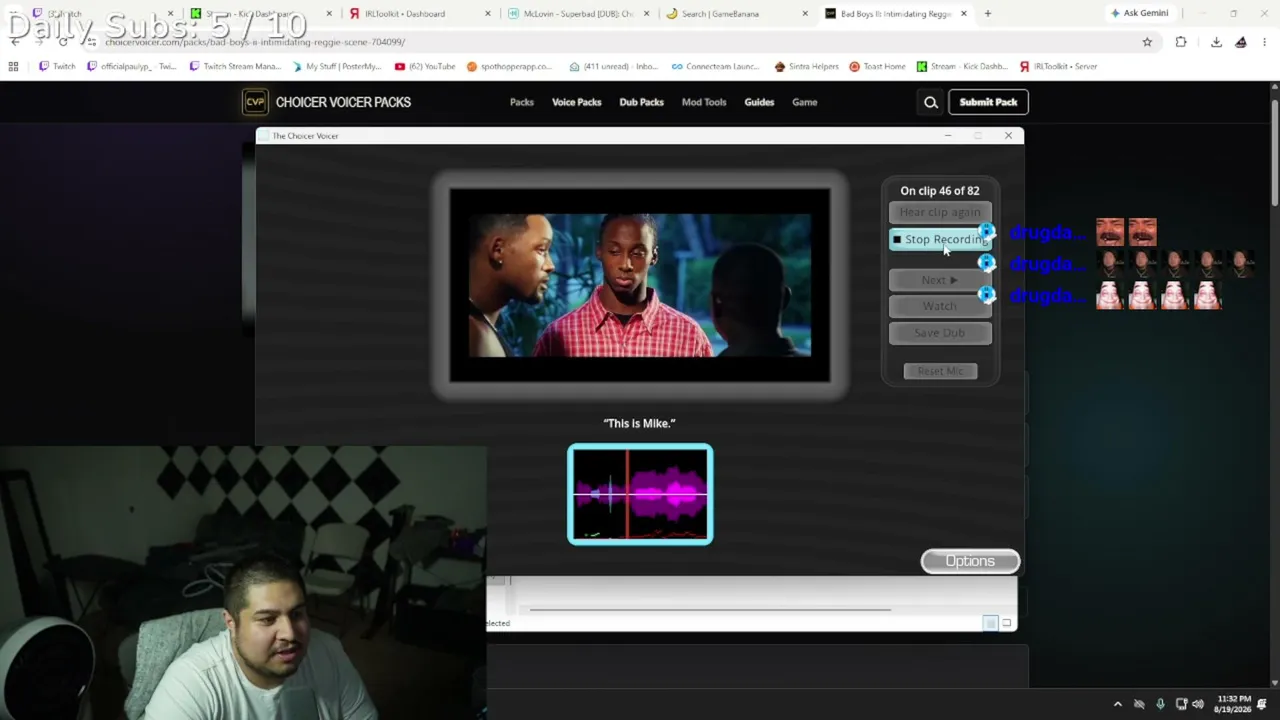Click the Choicer Voicer Packs site title
Image resolution: width=1280 pixels, height=720 pixels.
(343, 102)
